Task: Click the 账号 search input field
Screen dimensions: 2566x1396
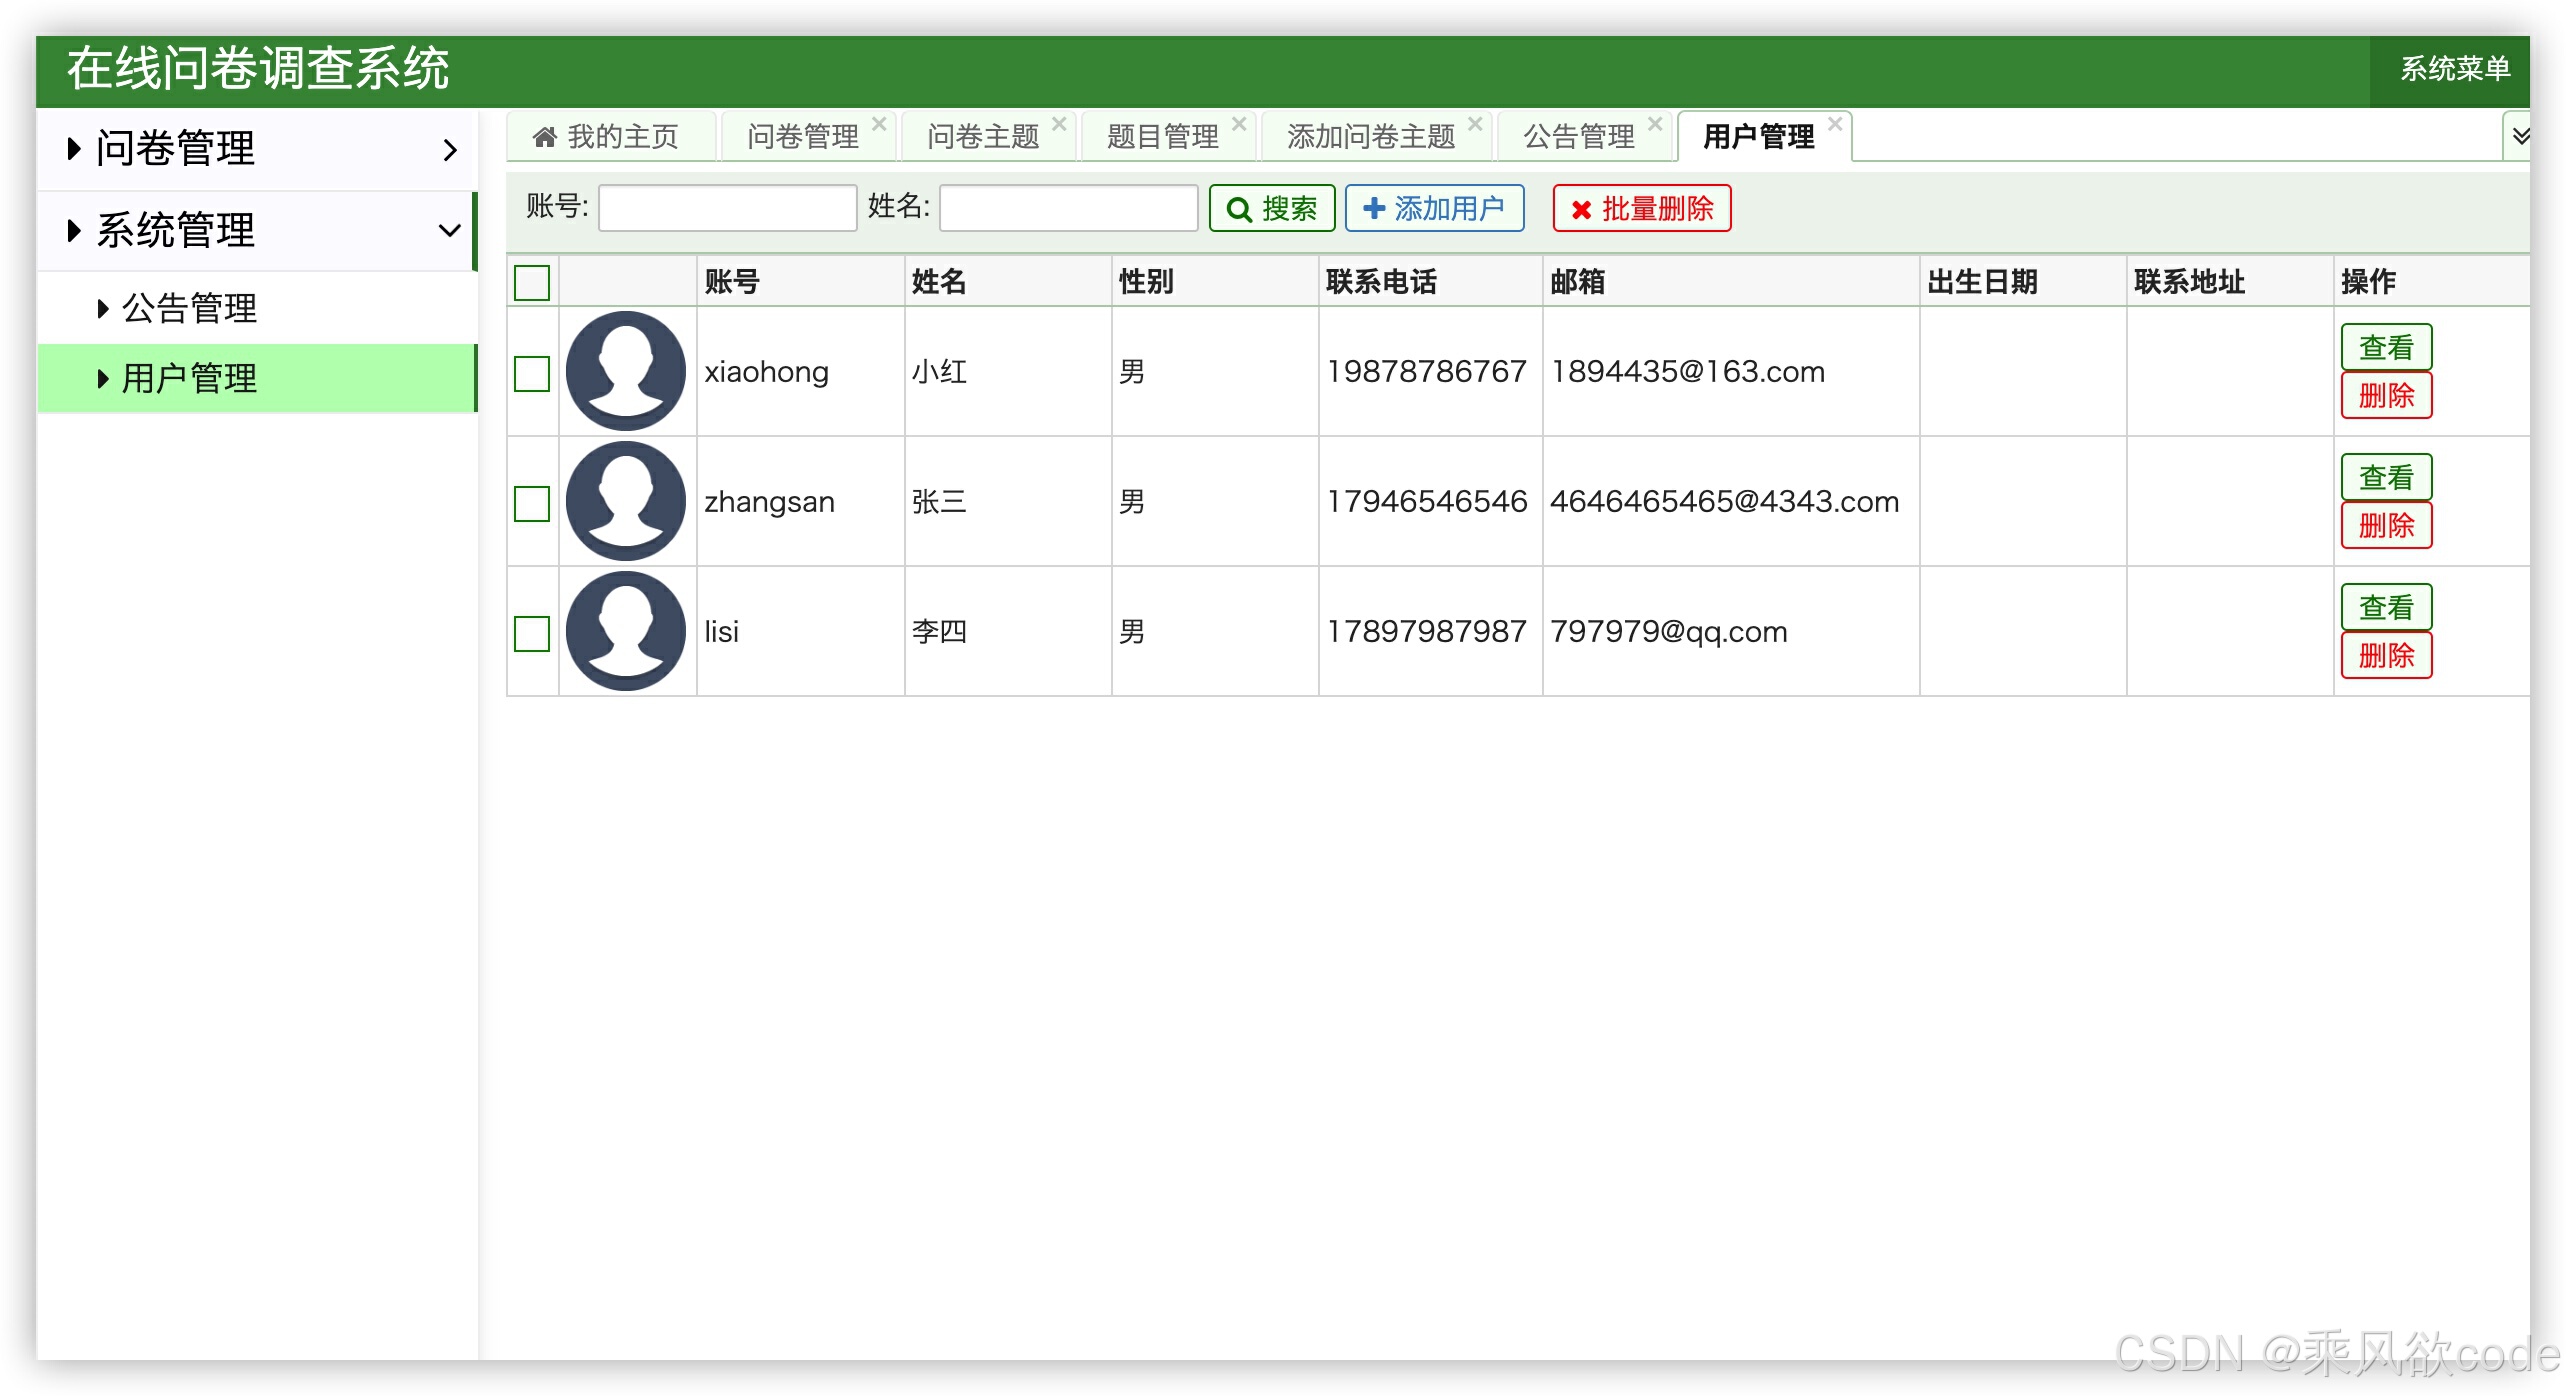Action: click(x=727, y=208)
